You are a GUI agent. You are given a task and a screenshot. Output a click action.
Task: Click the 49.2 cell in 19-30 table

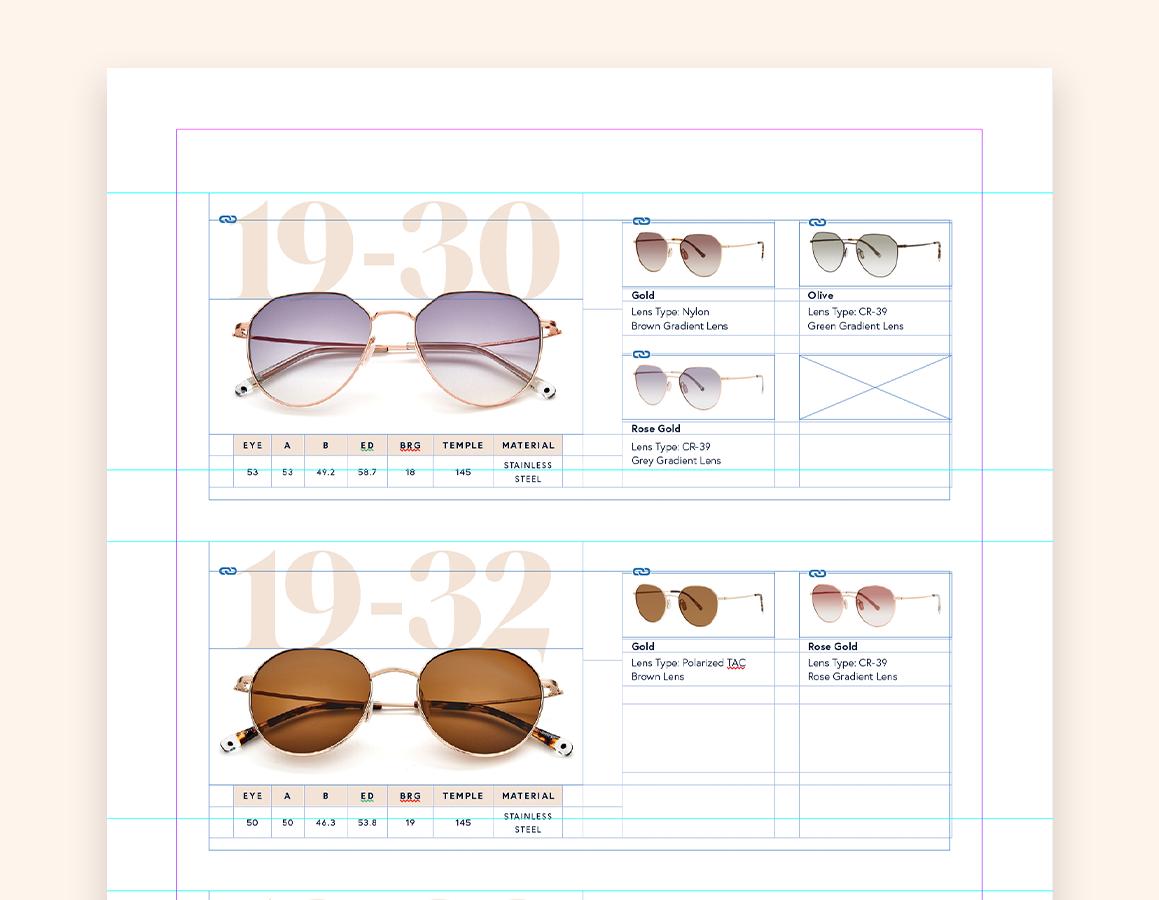coord(325,472)
